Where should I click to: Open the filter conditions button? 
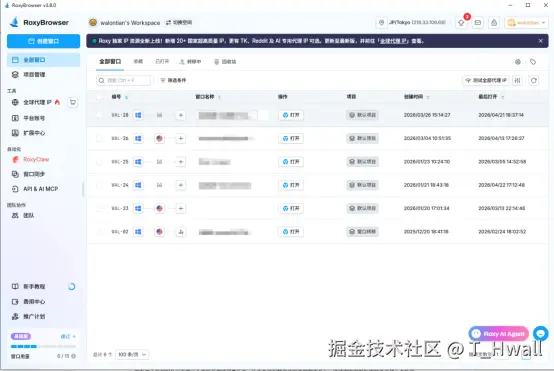(x=173, y=80)
